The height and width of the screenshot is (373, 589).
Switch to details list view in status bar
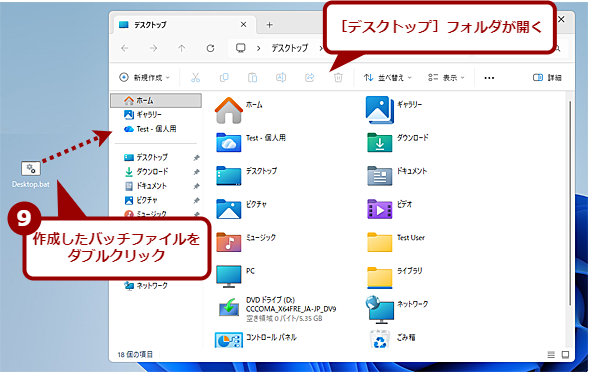551,355
